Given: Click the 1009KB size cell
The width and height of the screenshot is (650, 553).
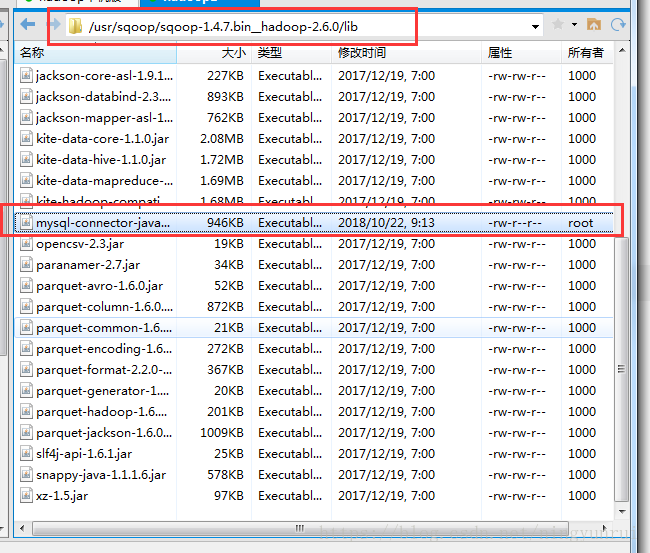Looking at the screenshot, I should [x=222, y=433].
